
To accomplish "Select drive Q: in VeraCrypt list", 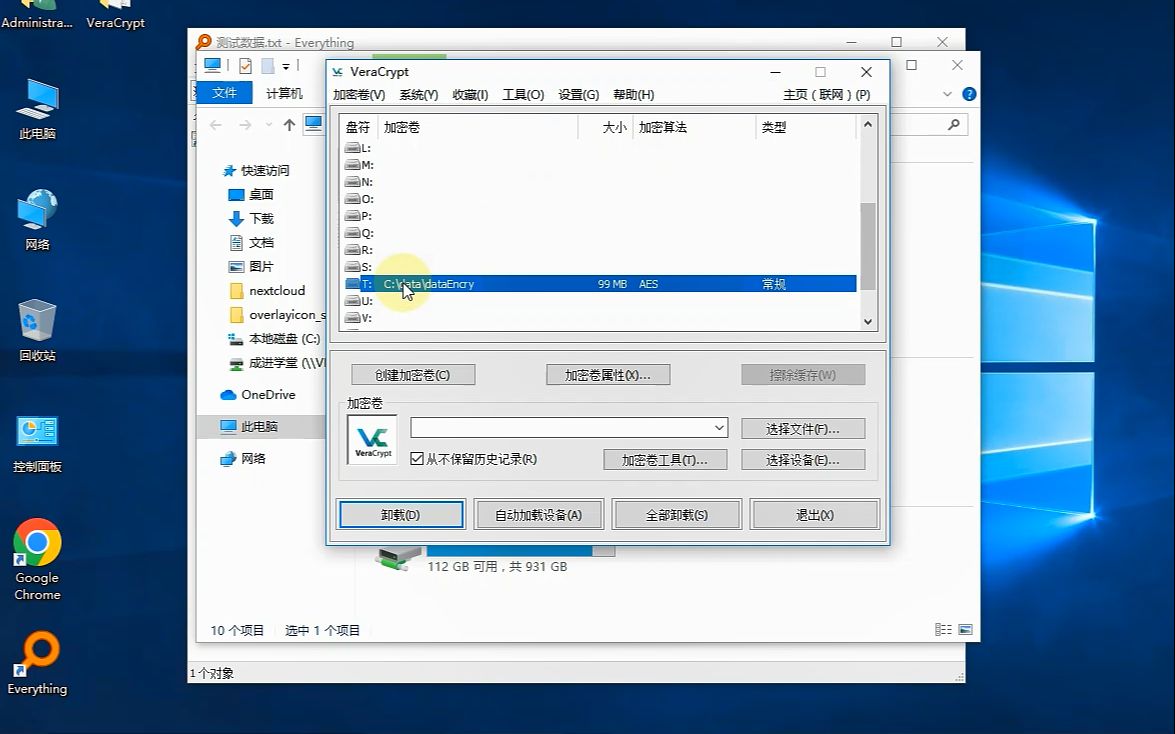I will pyautogui.click(x=359, y=233).
